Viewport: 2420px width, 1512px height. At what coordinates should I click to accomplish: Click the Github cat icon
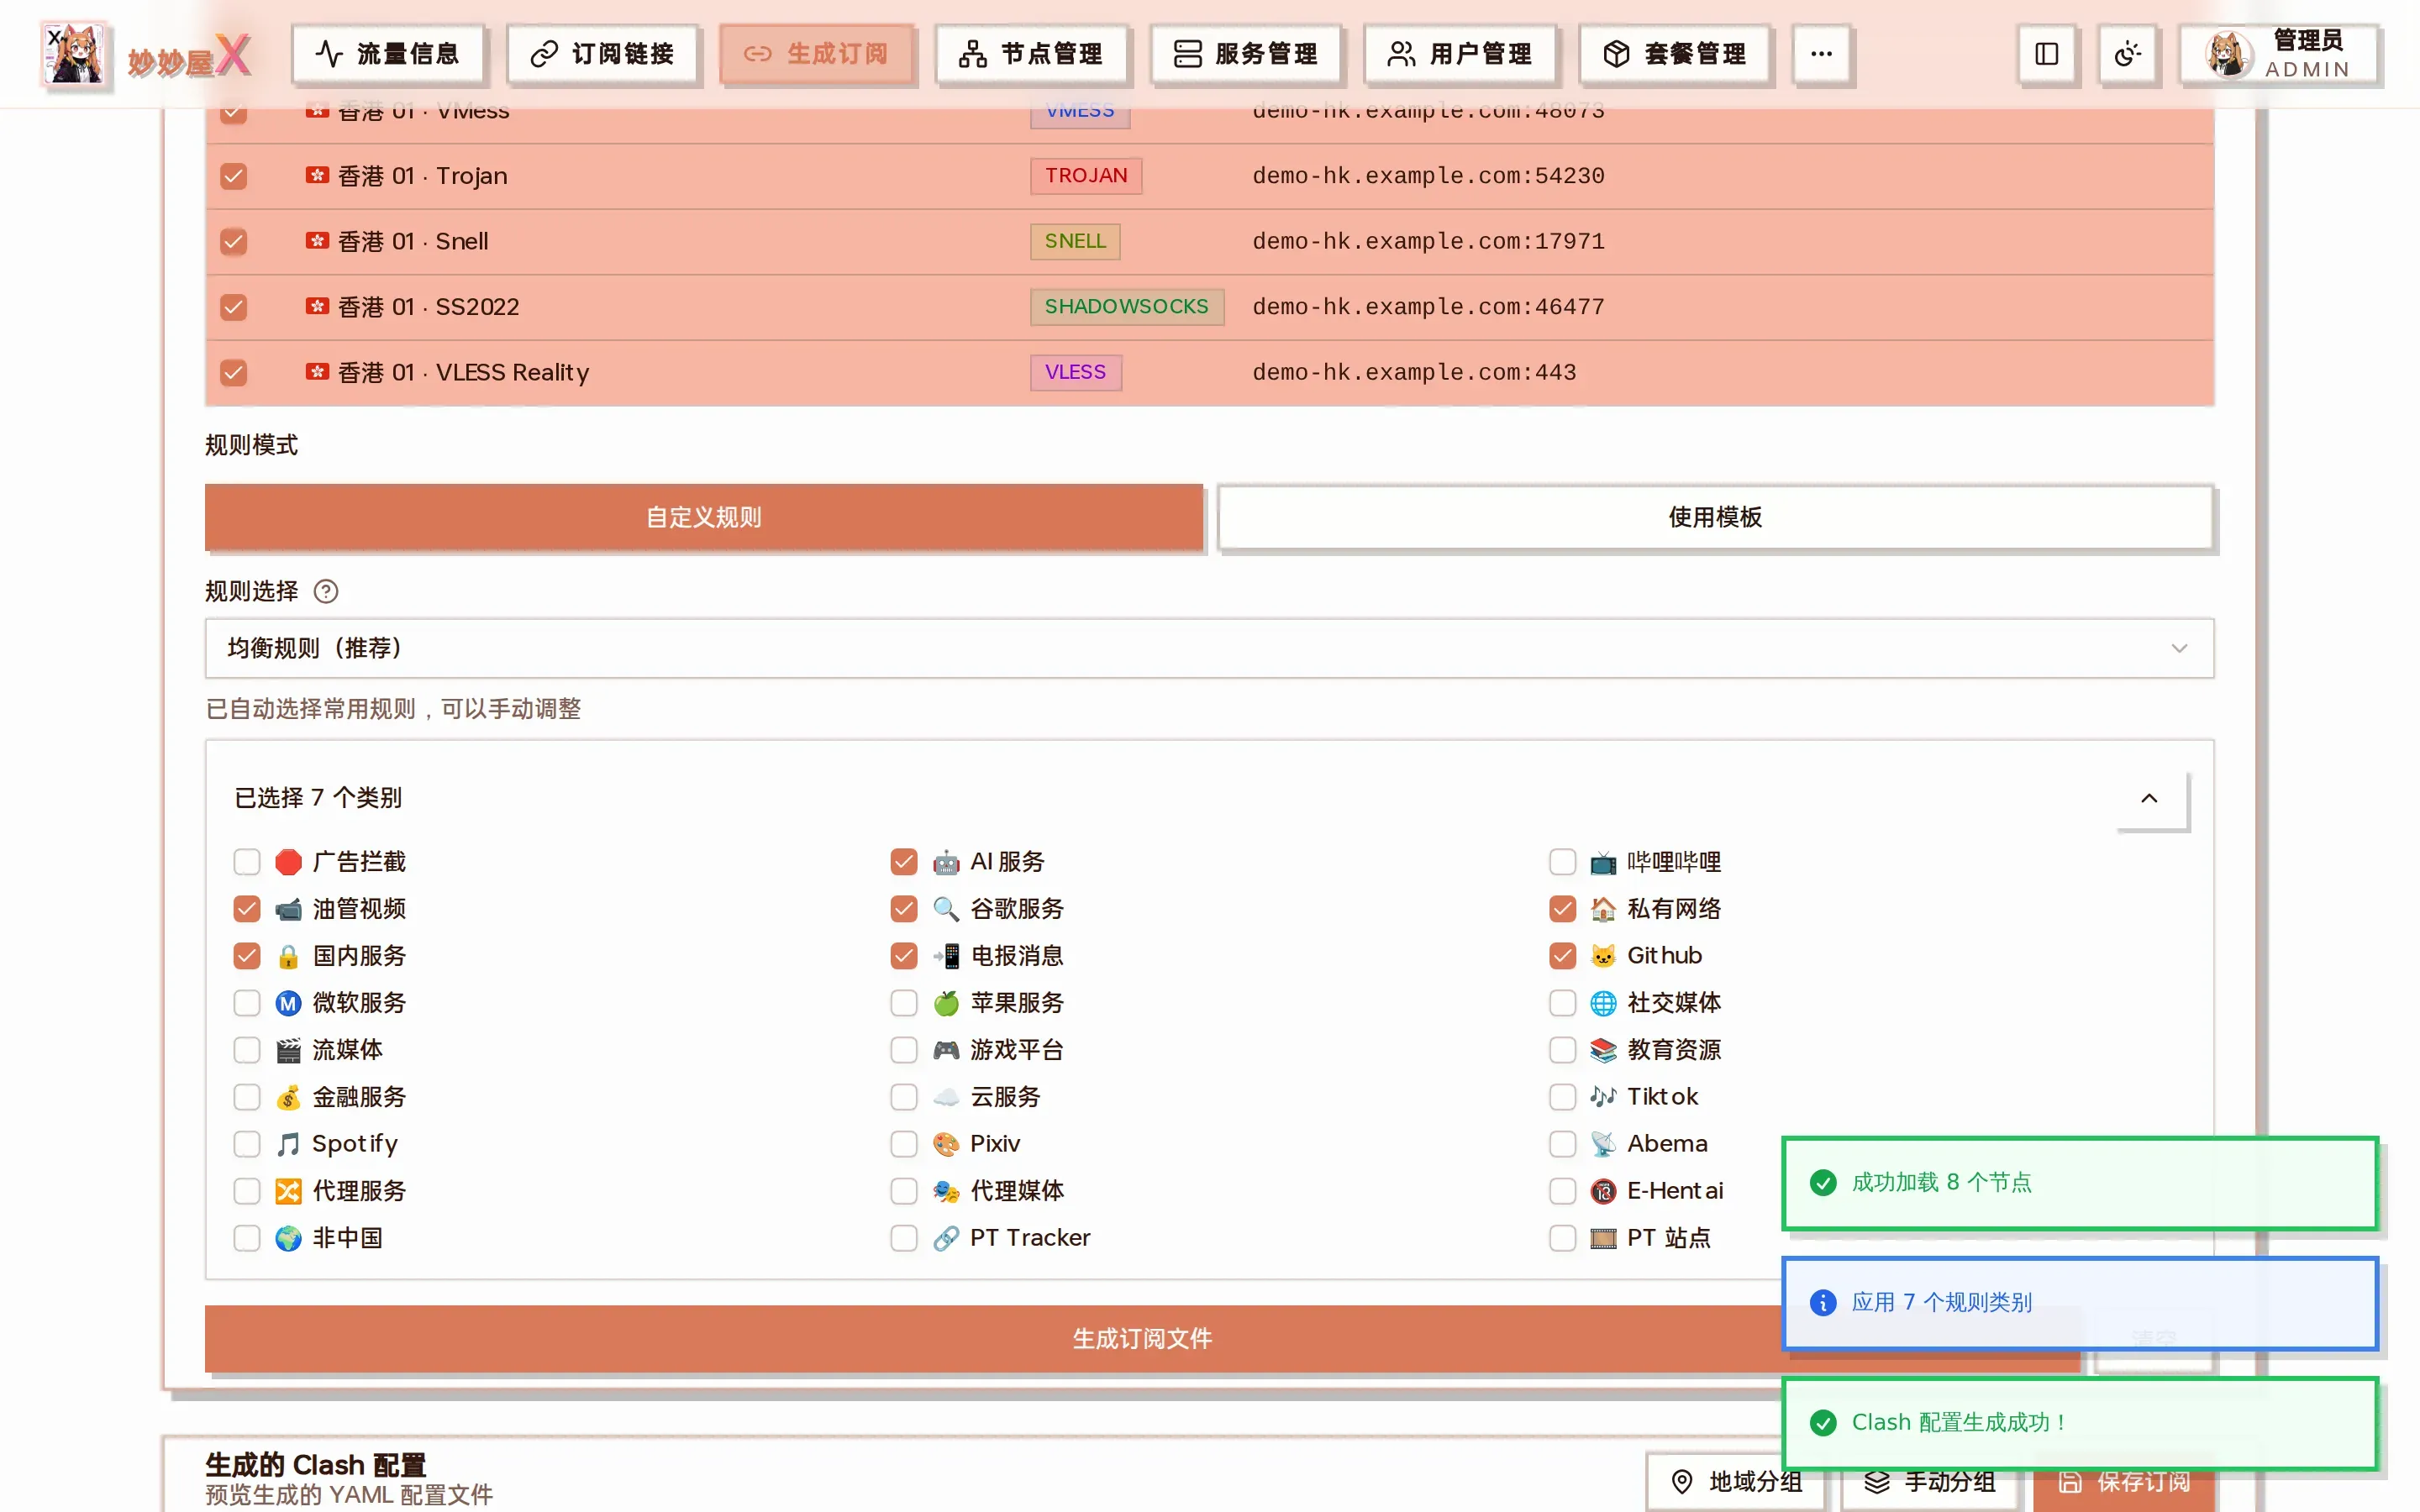point(1603,955)
